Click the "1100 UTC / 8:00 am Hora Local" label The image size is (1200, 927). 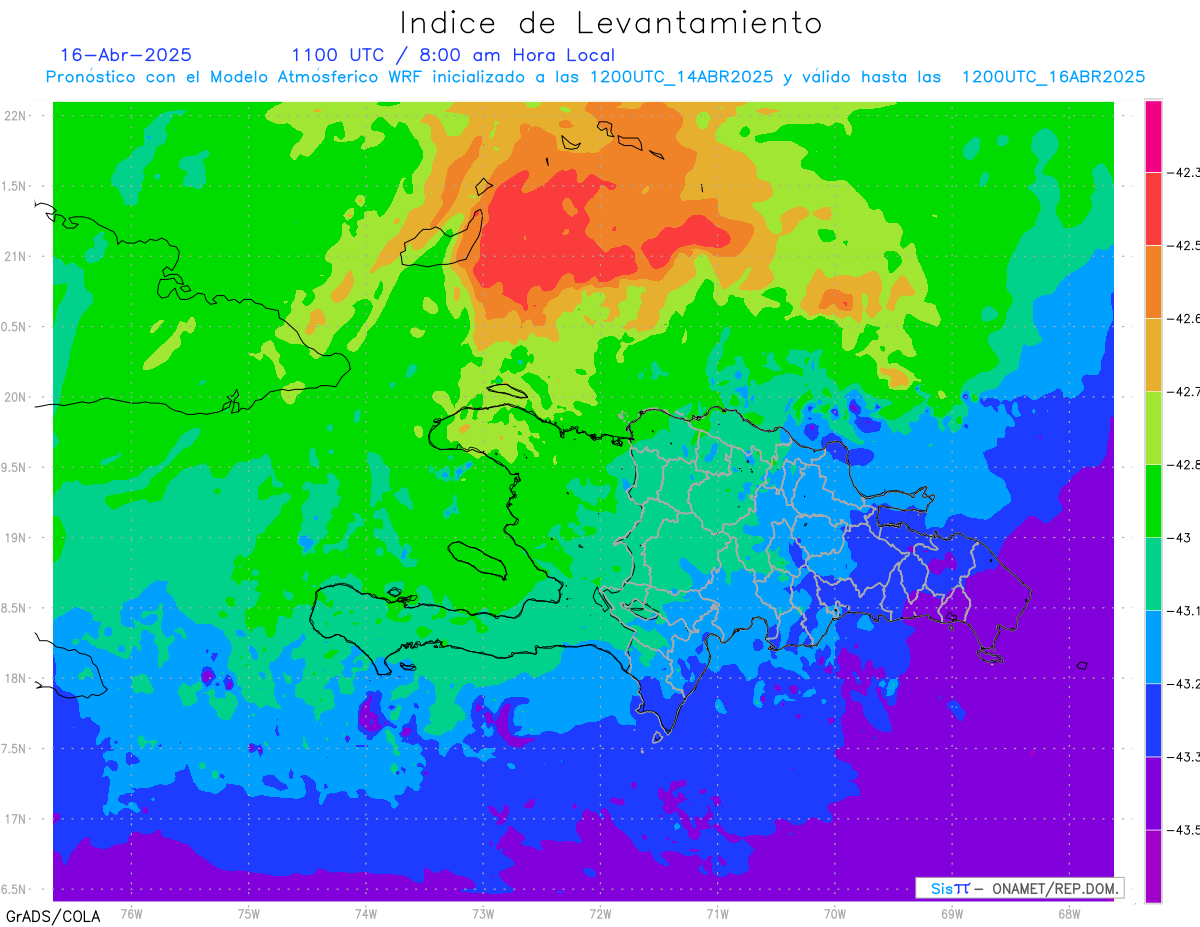tap(453, 56)
